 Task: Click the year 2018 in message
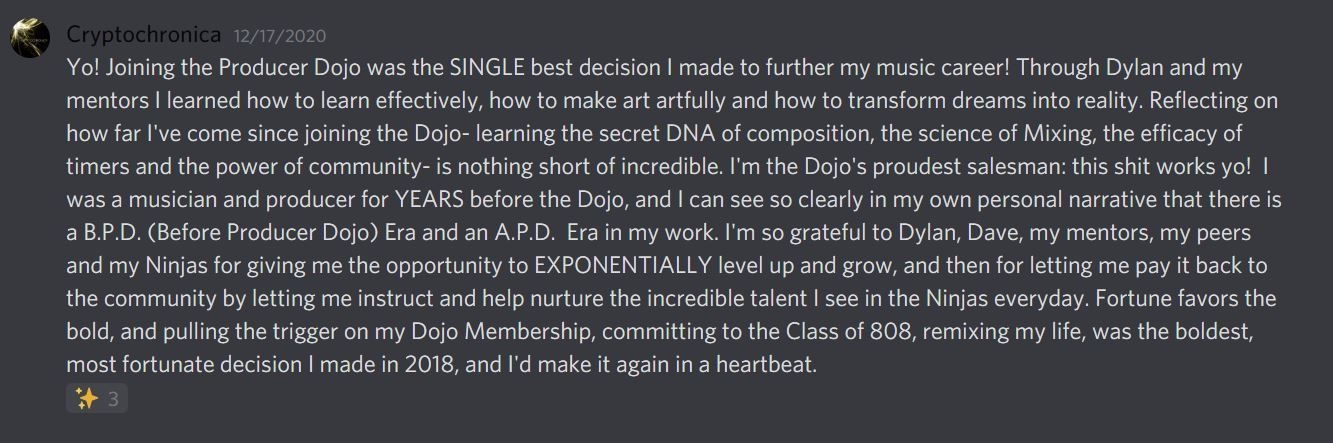(426, 364)
